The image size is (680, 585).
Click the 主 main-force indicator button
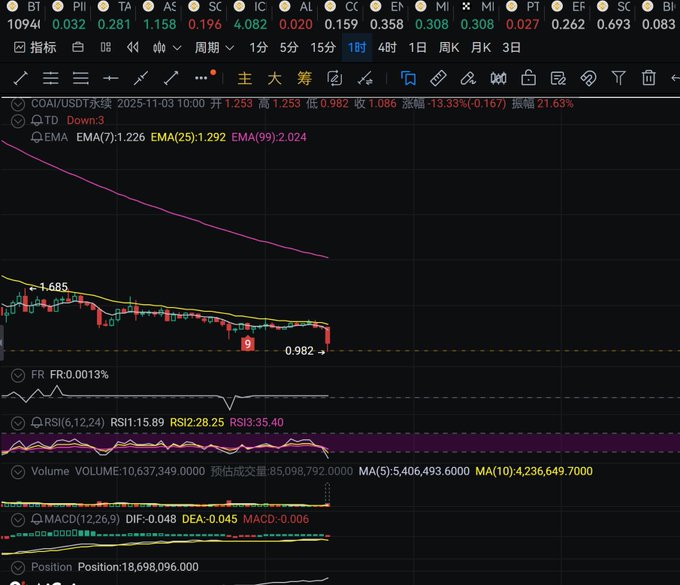pyautogui.click(x=245, y=78)
